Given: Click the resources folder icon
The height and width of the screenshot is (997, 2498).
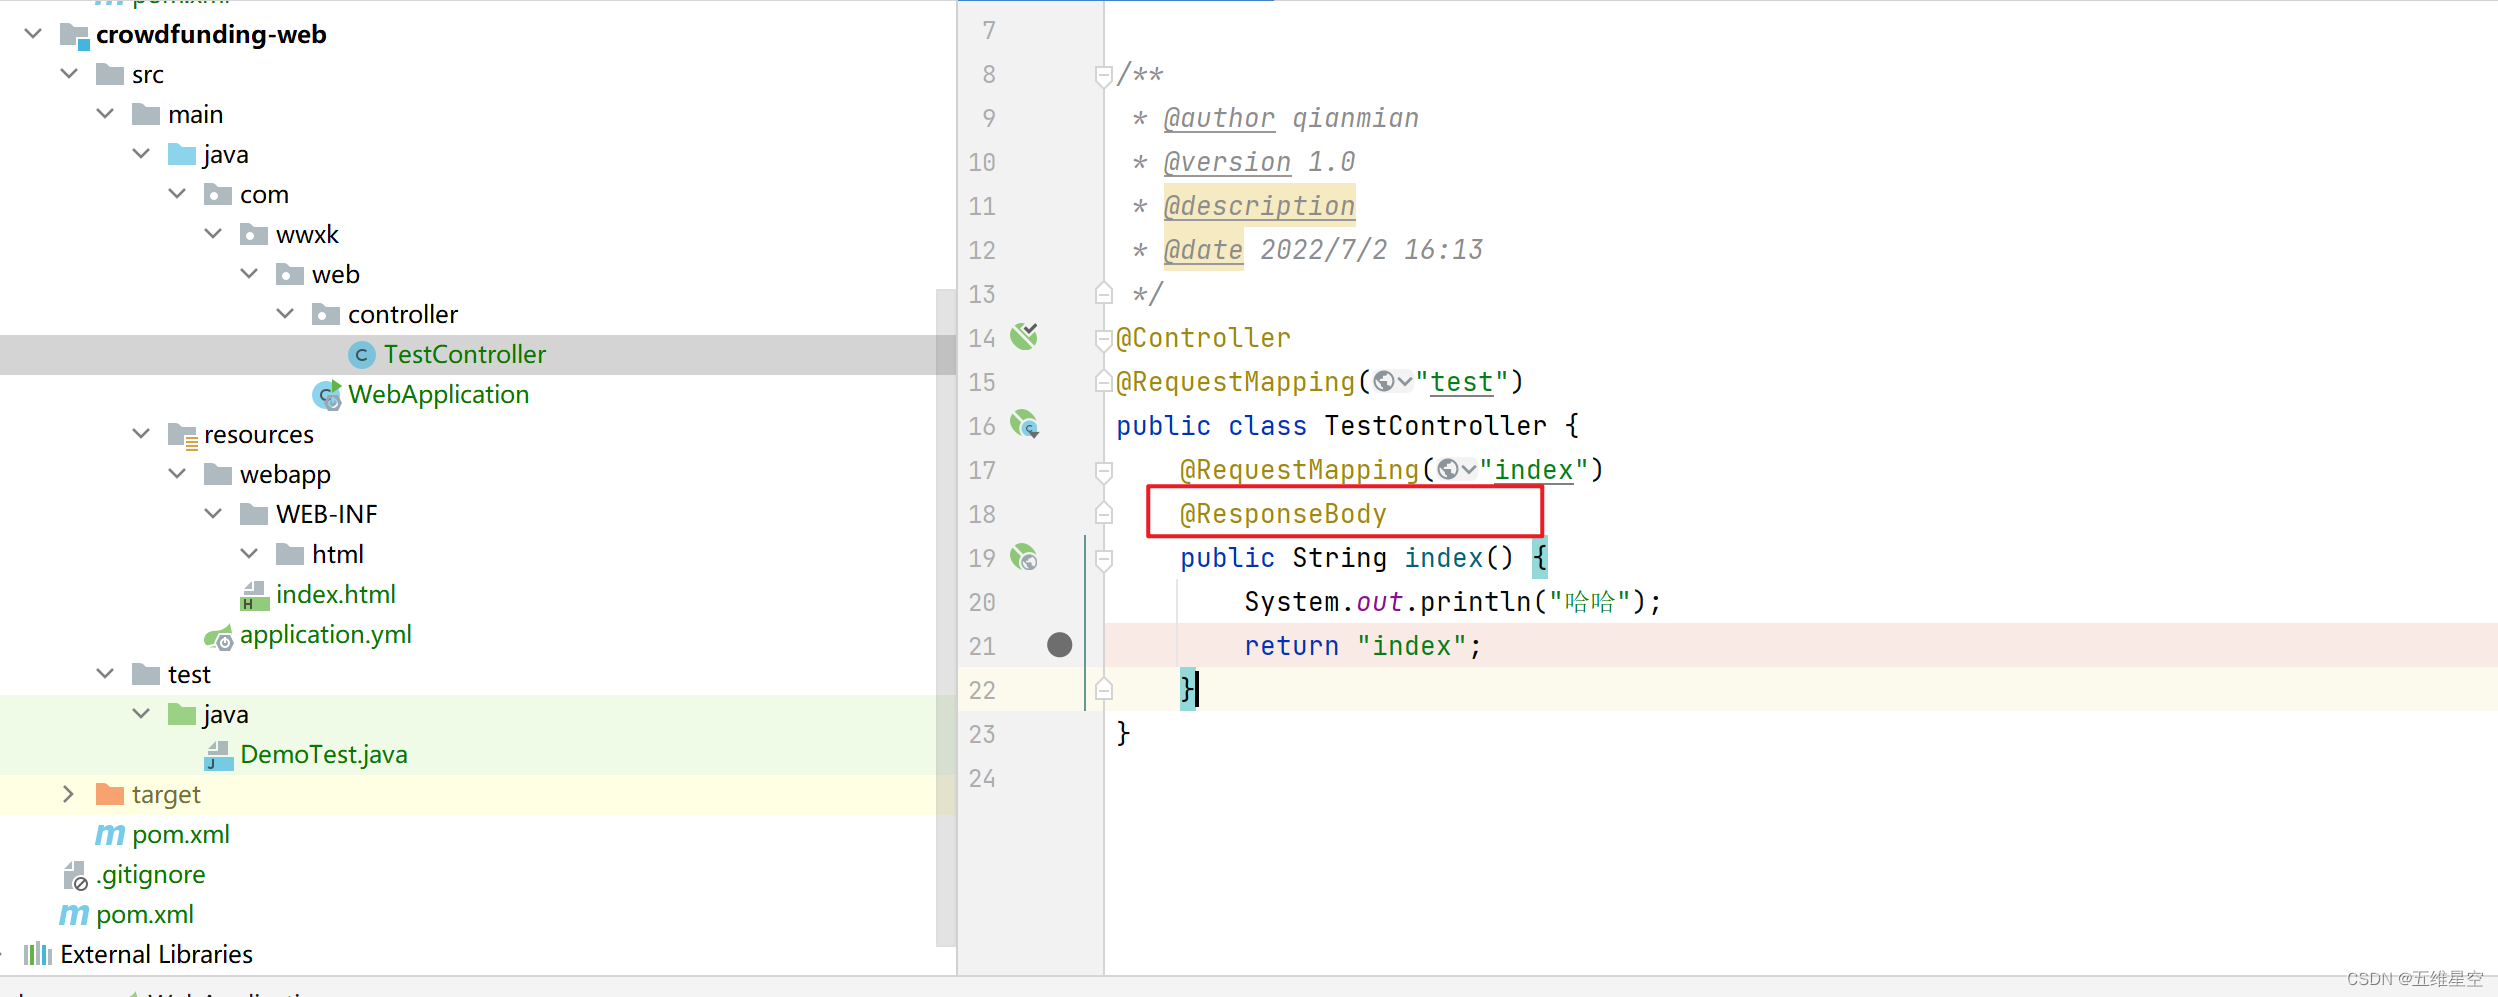Looking at the screenshot, I should pyautogui.click(x=183, y=436).
